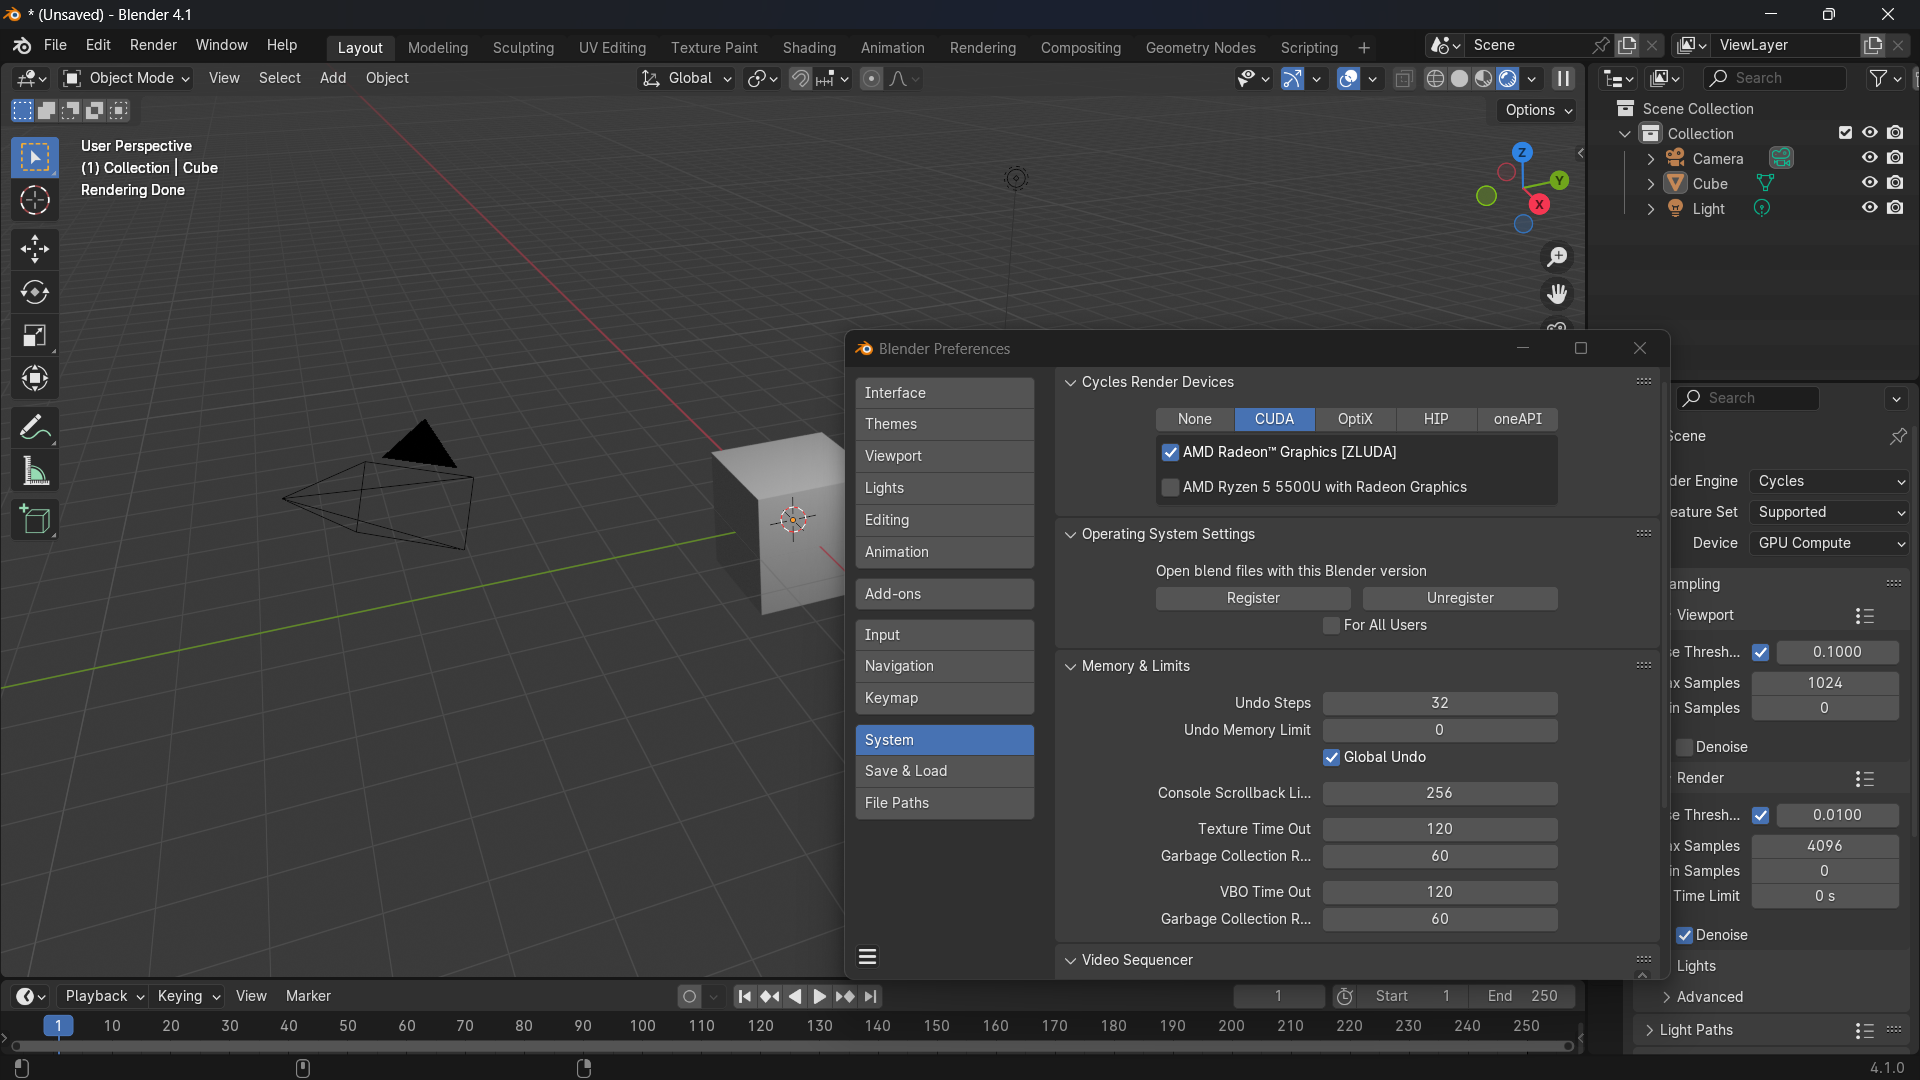Click the Unregister button
Image resolution: width=1920 pixels, height=1080 pixels.
(x=1460, y=598)
